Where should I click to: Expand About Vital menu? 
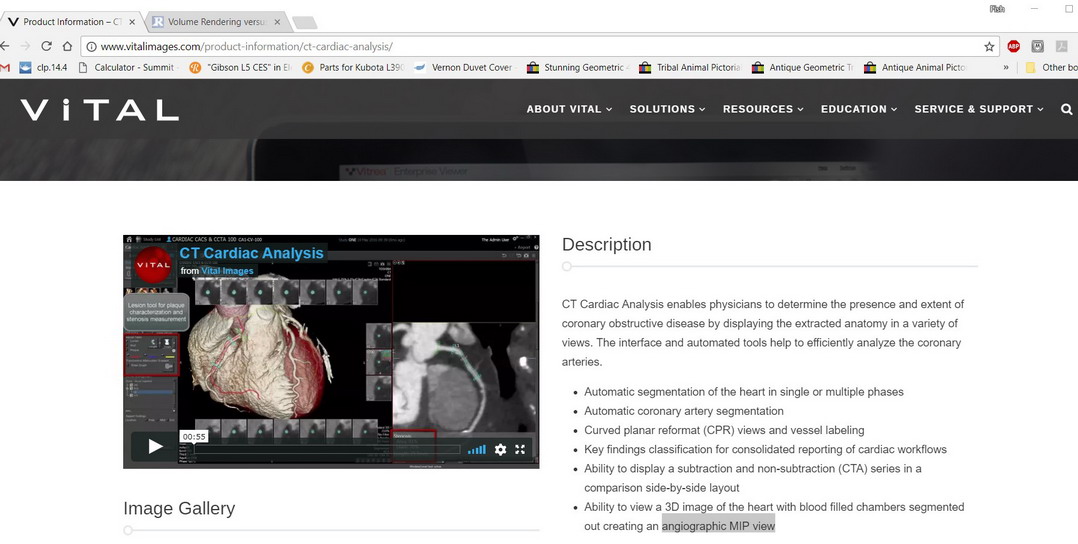(569, 109)
